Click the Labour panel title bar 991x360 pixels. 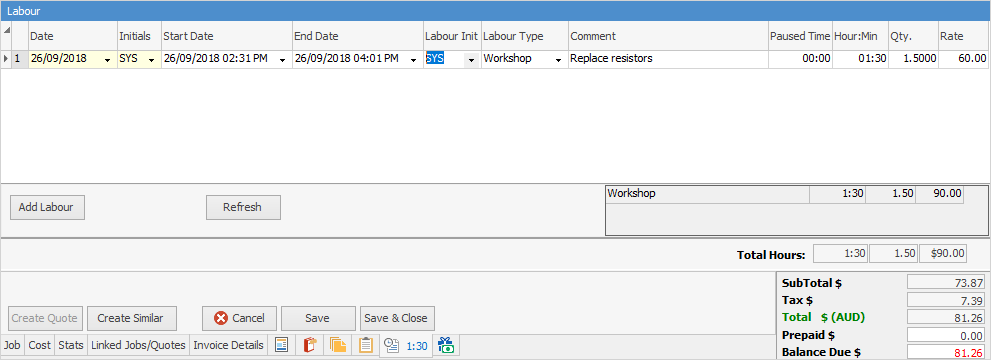click(x=496, y=11)
